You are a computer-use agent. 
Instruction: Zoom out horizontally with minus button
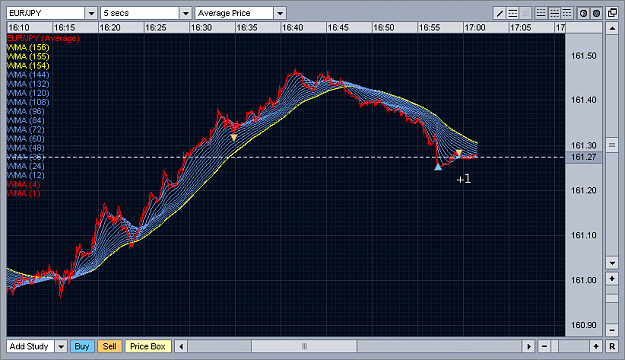[x=544, y=346]
